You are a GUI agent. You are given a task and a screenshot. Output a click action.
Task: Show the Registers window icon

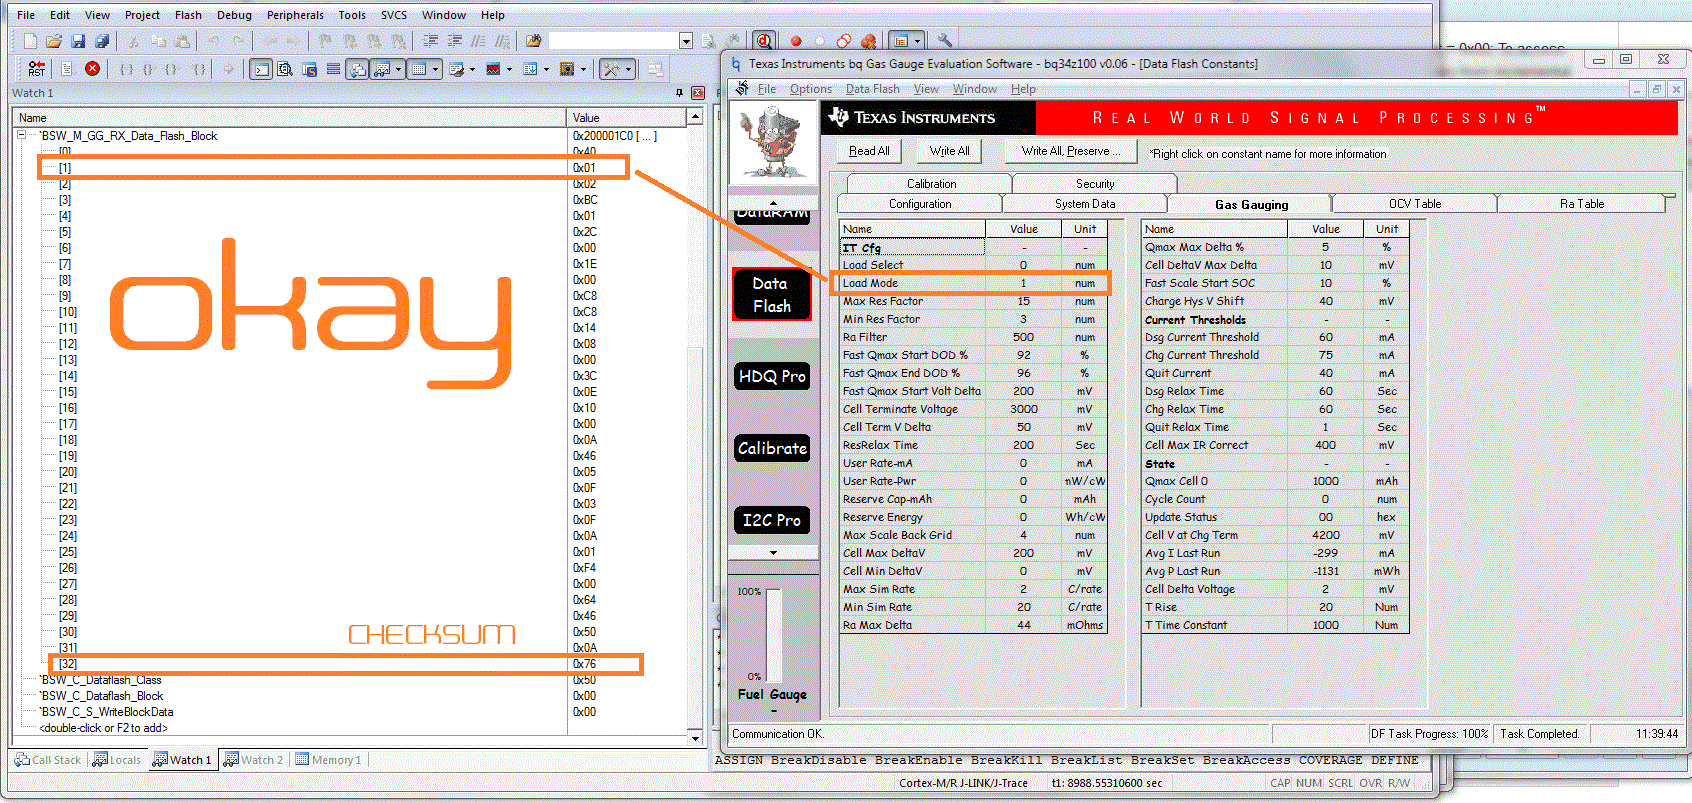point(333,69)
